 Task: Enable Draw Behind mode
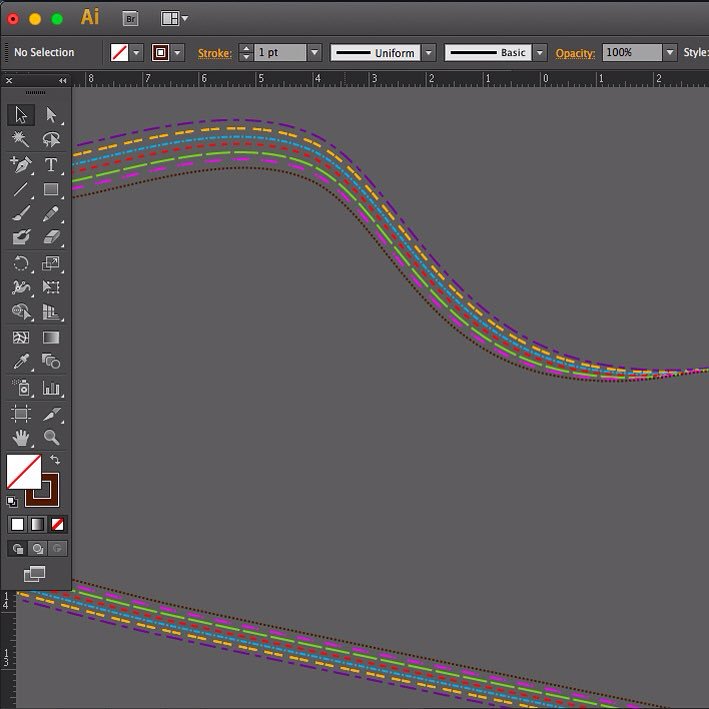(x=38, y=549)
